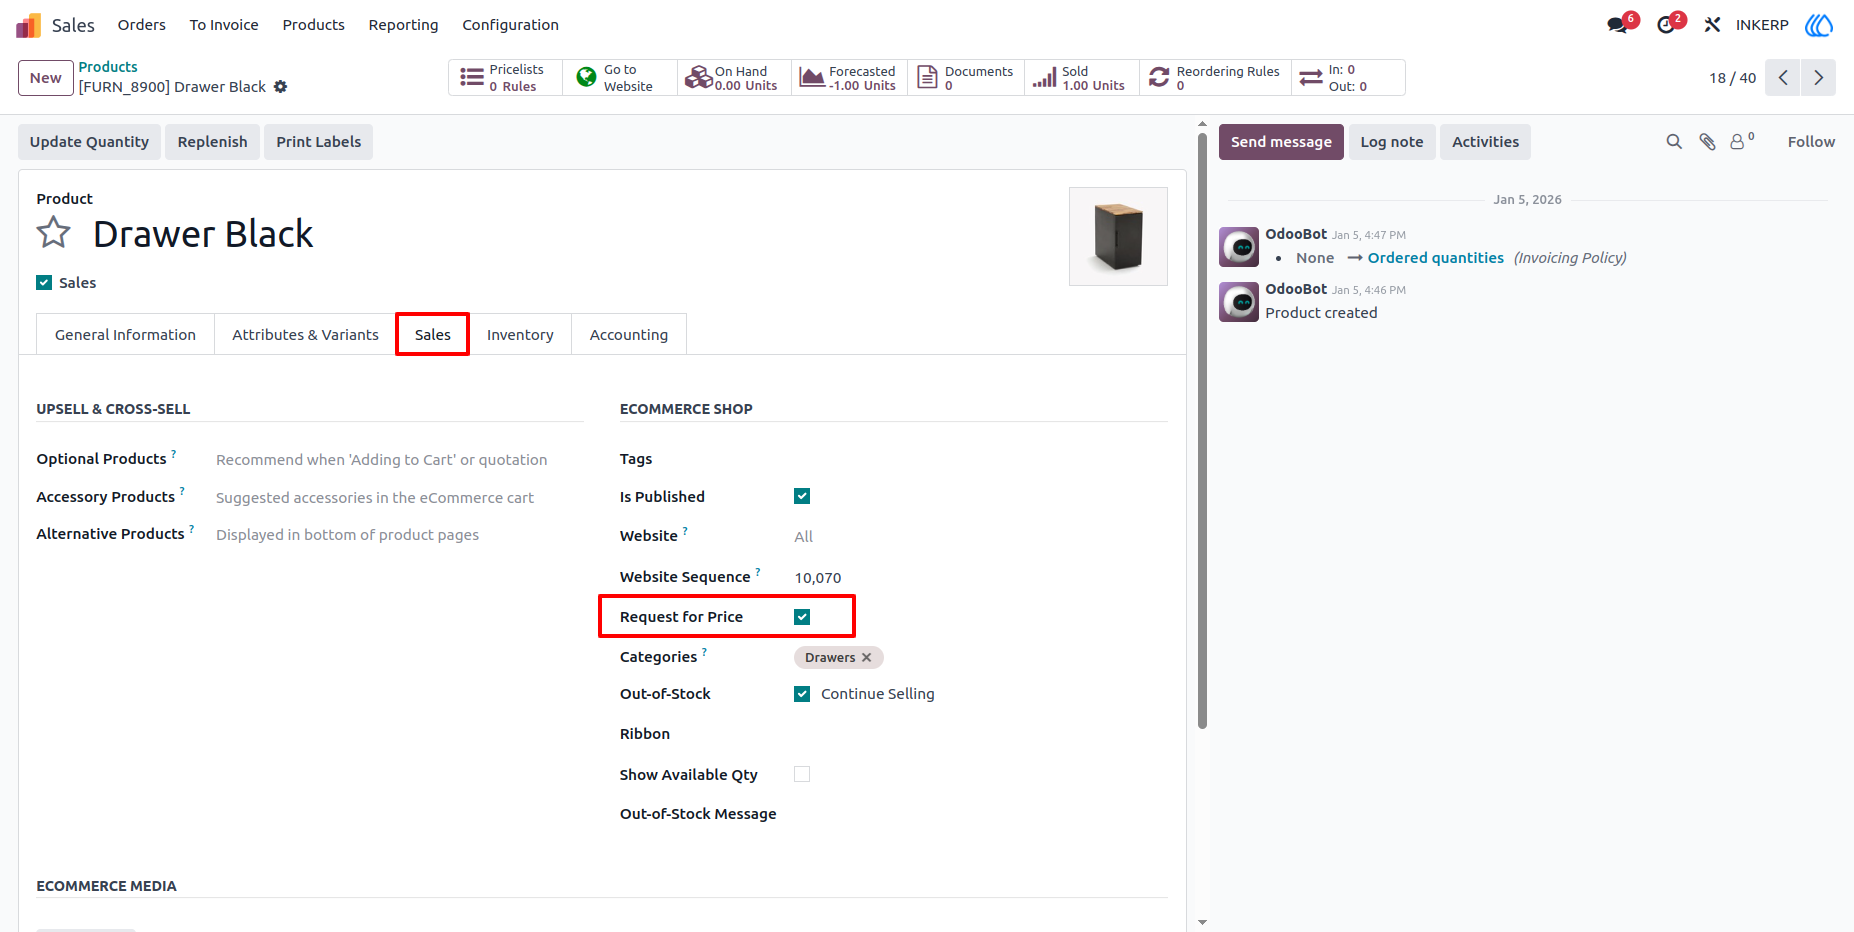Open Forecasted -1.00 Units stat
The height and width of the screenshot is (932, 1854).
pyautogui.click(x=850, y=78)
